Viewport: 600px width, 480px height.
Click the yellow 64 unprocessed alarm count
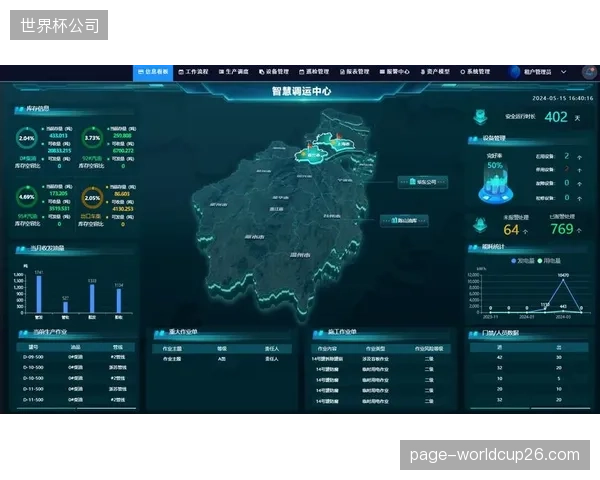[511, 230]
